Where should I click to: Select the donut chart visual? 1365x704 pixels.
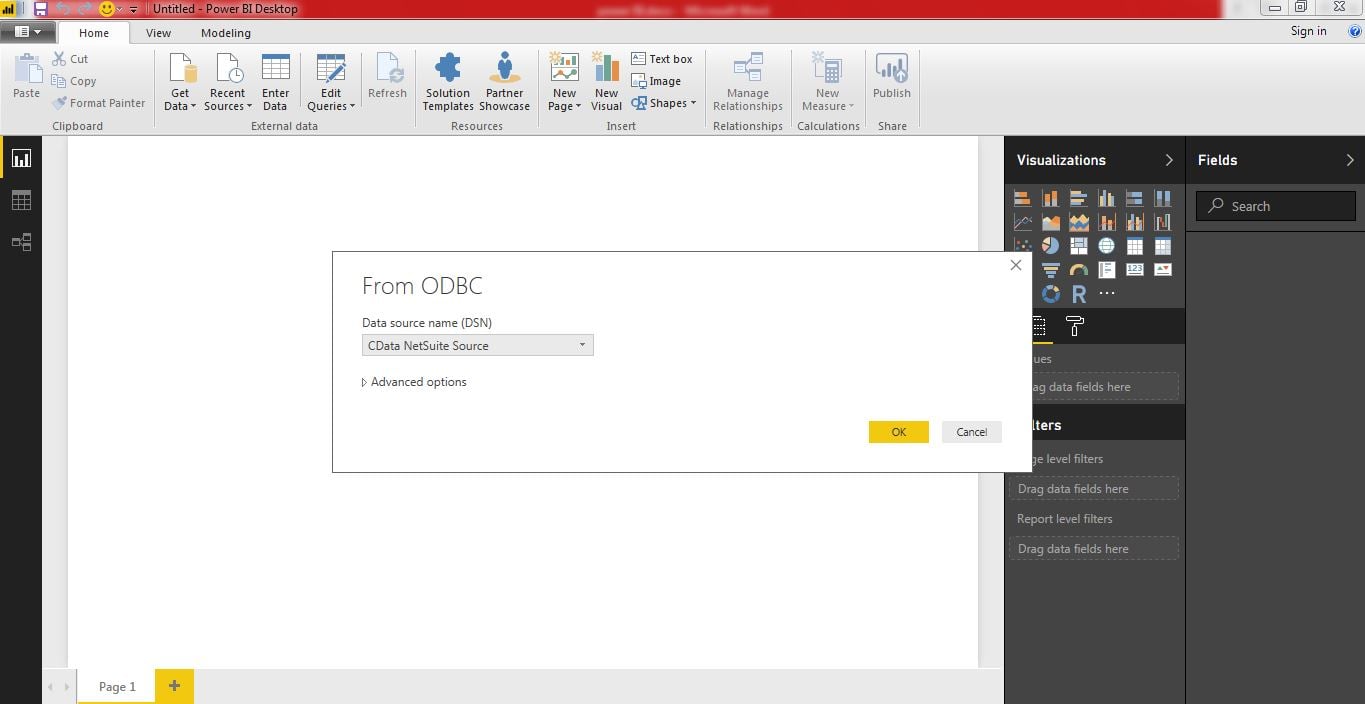point(1050,293)
